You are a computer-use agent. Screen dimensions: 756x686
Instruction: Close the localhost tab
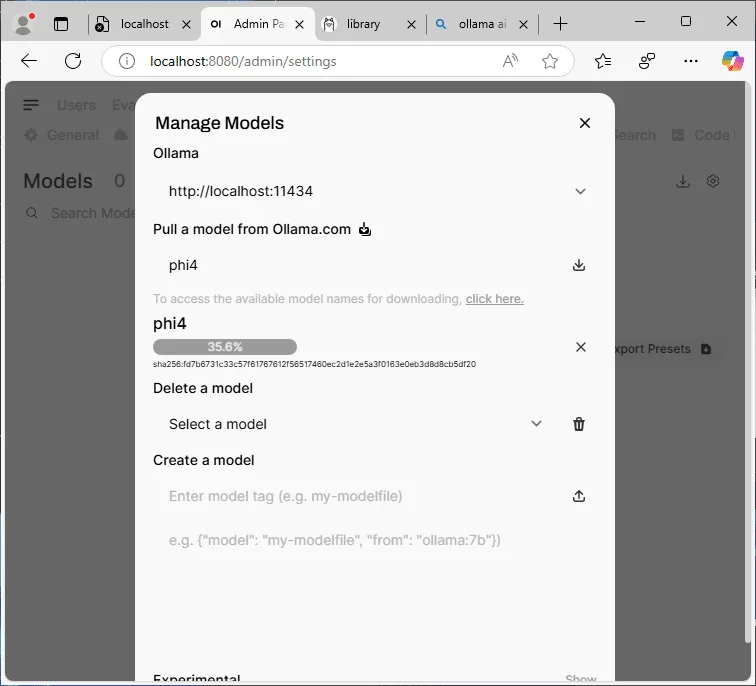click(186, 25)
